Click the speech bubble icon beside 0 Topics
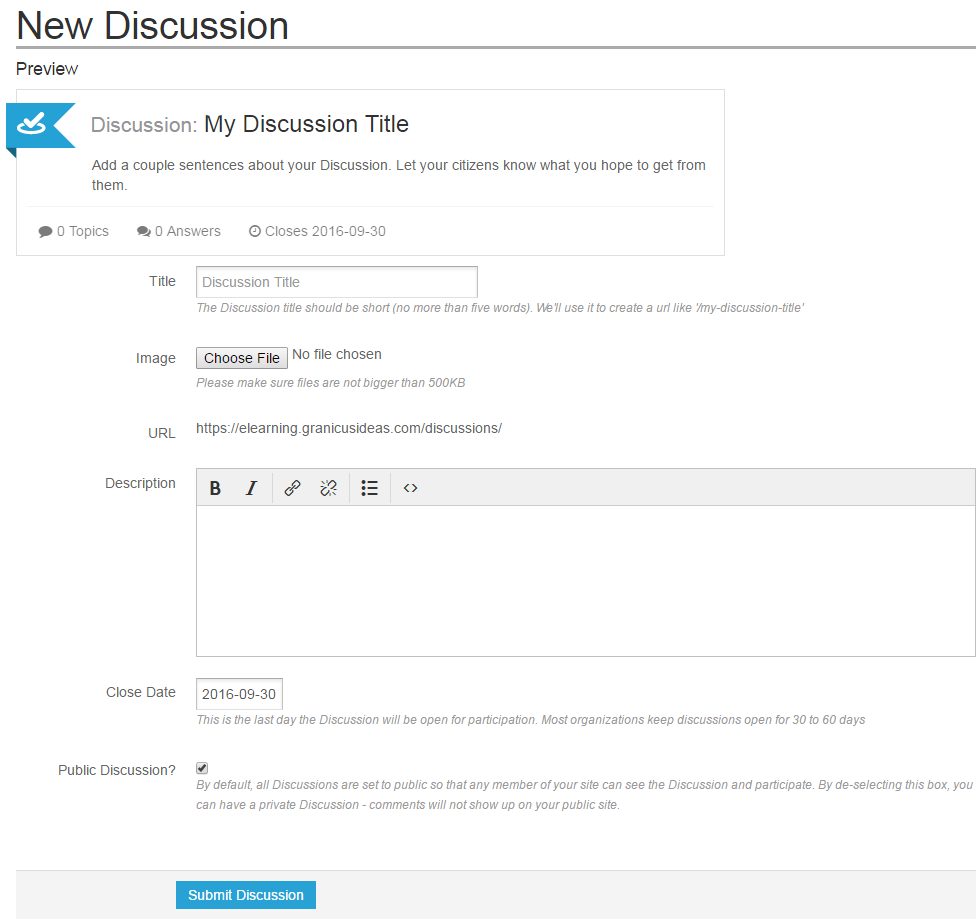 [x=45, y=232]
